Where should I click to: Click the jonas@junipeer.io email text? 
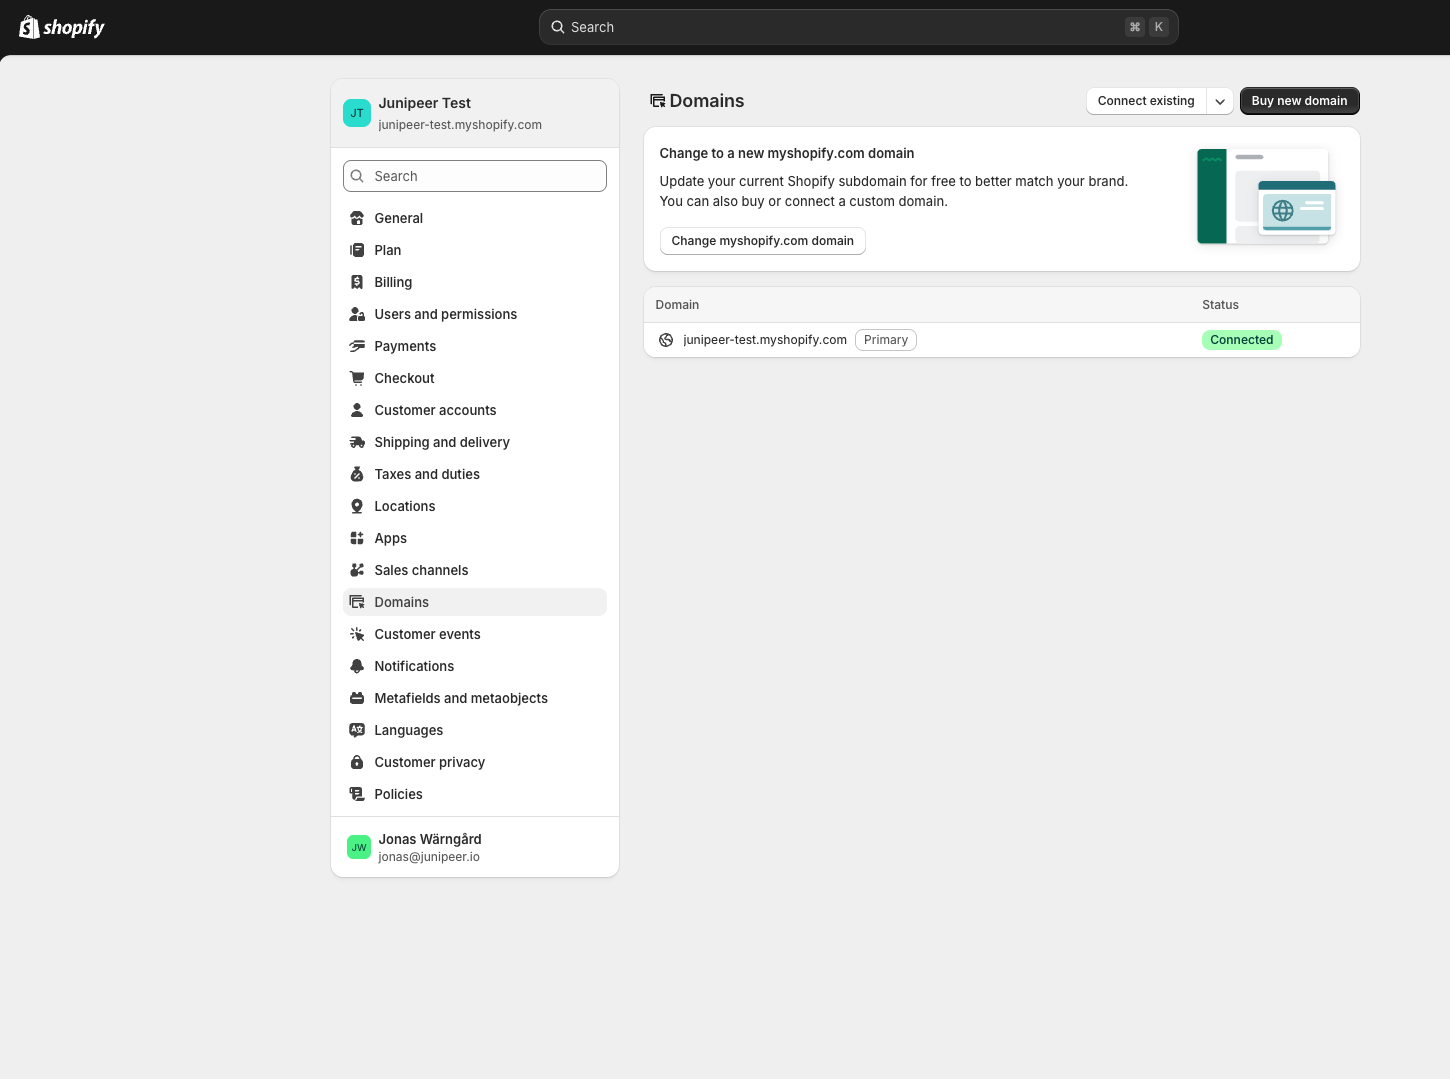[x=429, y=857]
